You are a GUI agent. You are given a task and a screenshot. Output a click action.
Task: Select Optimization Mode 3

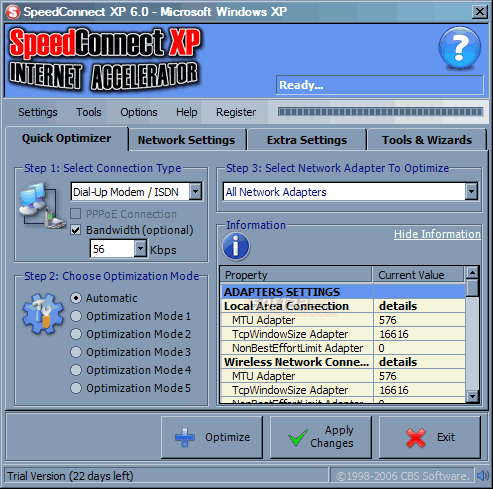click(76, 352)
